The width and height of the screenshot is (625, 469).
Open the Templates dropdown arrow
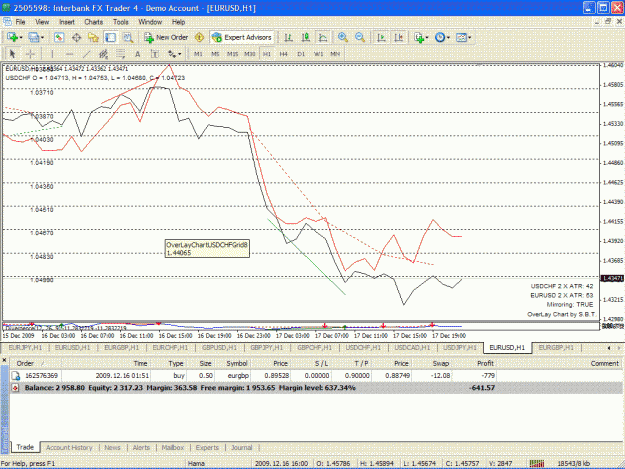[470, 38]
